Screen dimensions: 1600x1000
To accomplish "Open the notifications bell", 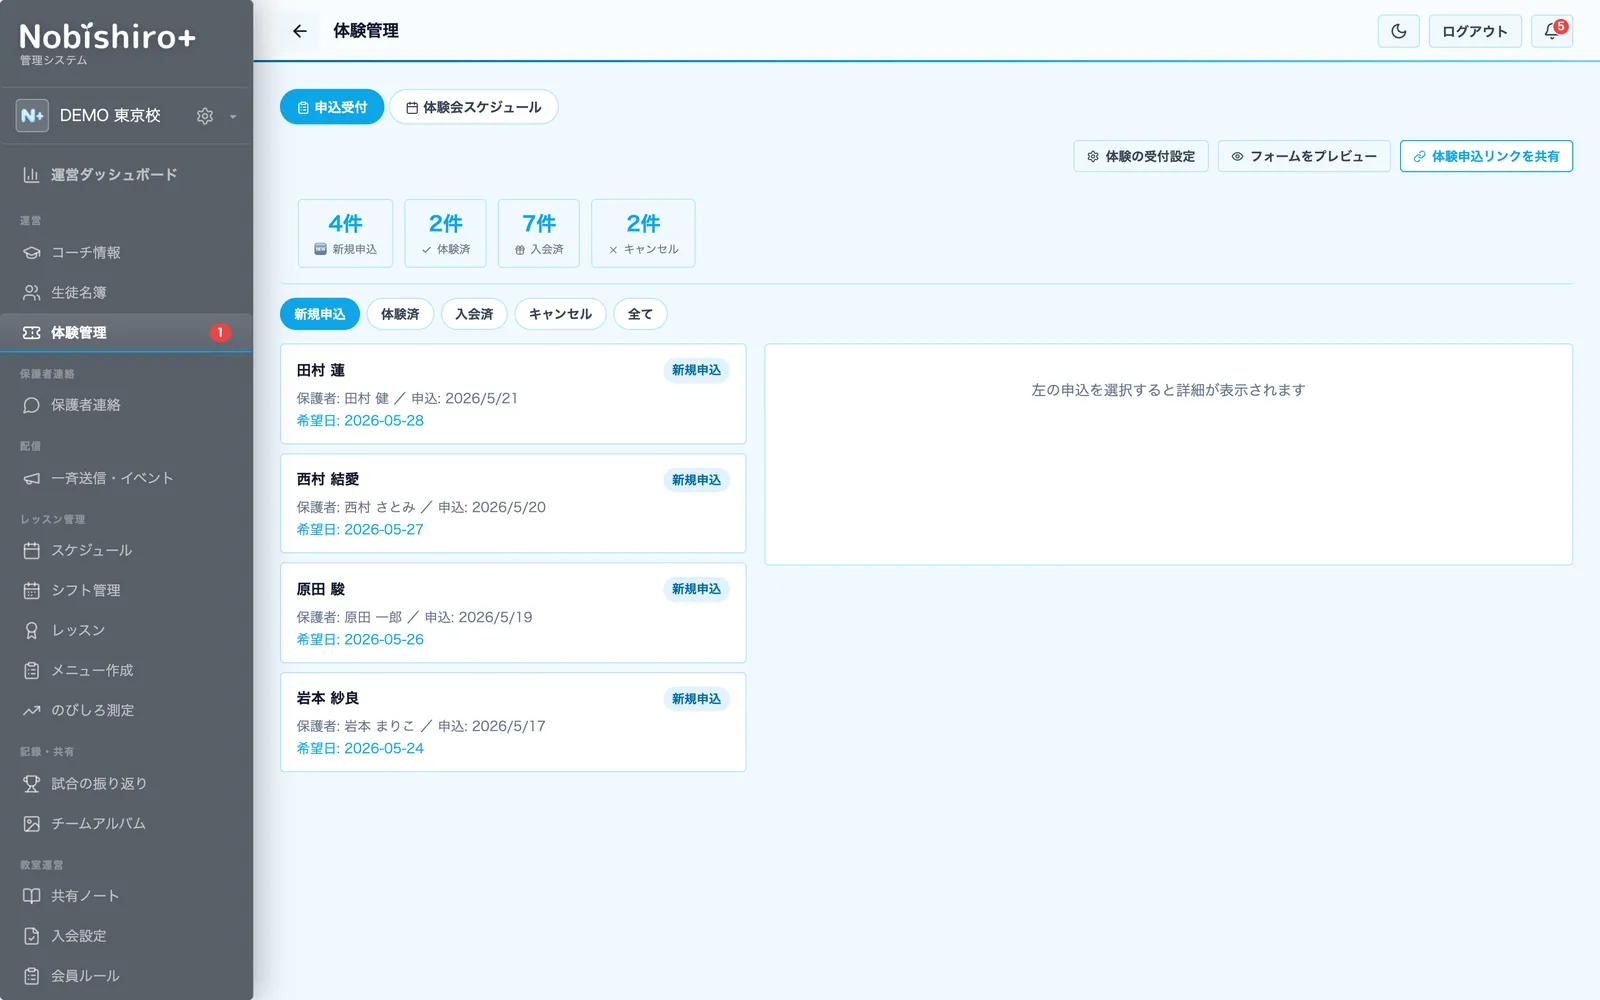I will [1552, 31].
